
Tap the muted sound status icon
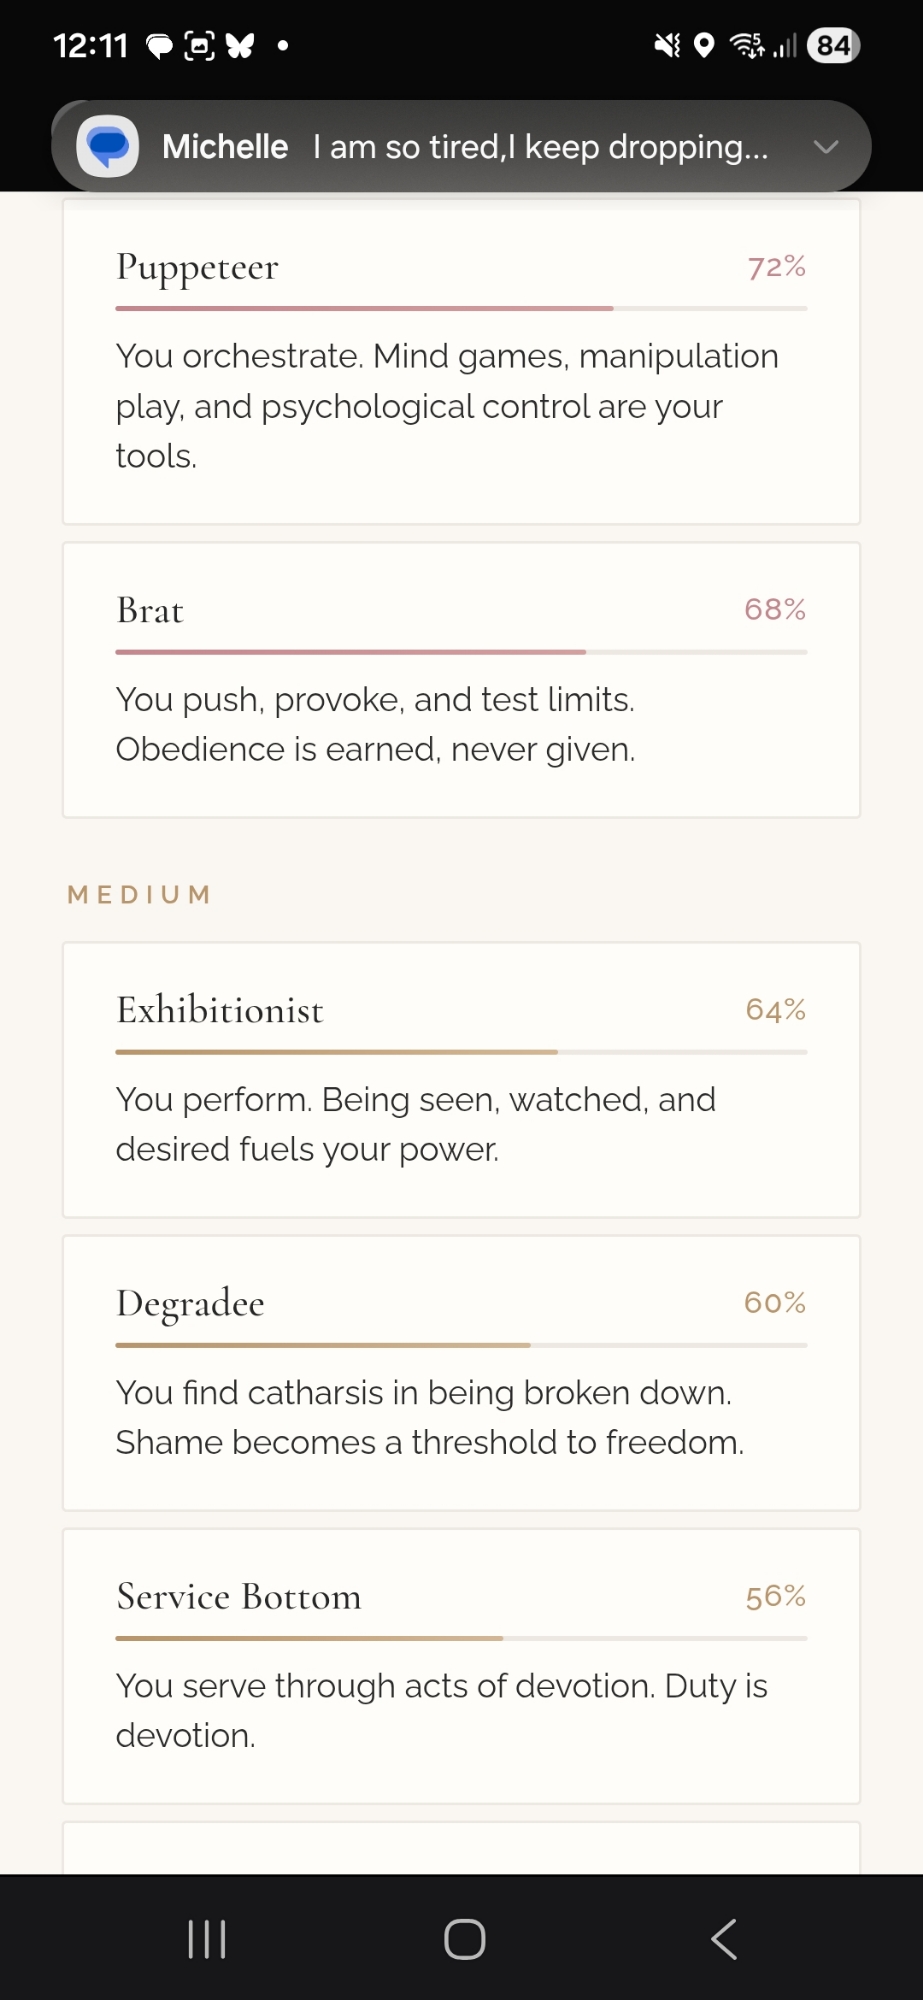pyautogui.click(x=667, y=46)
